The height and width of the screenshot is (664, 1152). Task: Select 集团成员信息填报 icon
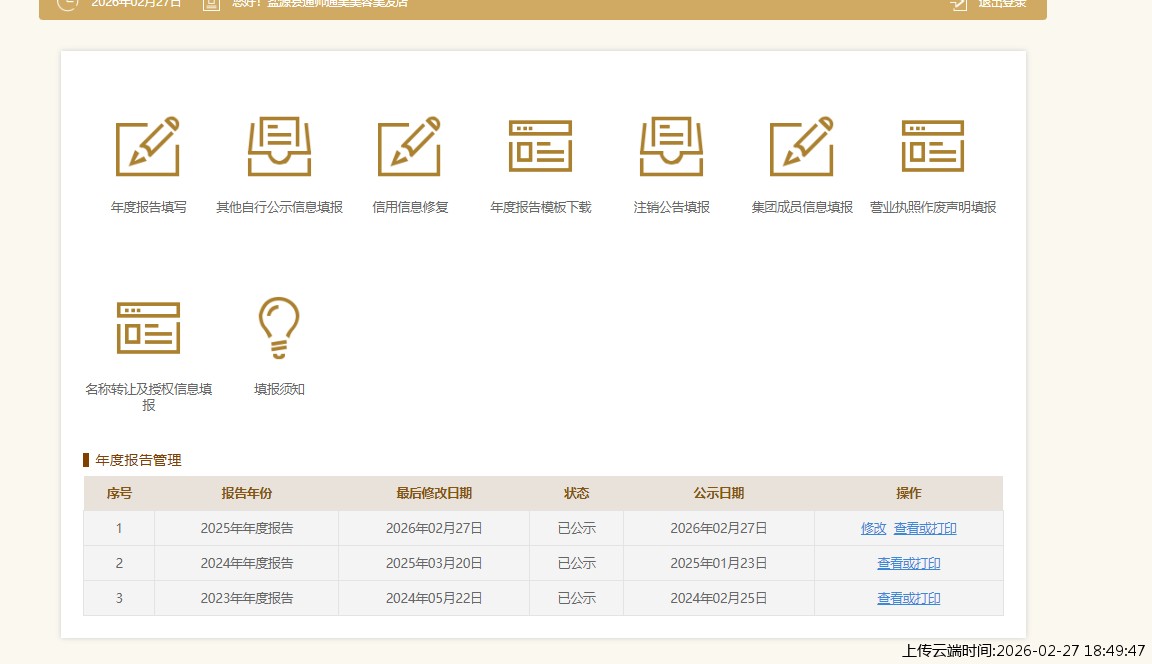click(802, 146)
